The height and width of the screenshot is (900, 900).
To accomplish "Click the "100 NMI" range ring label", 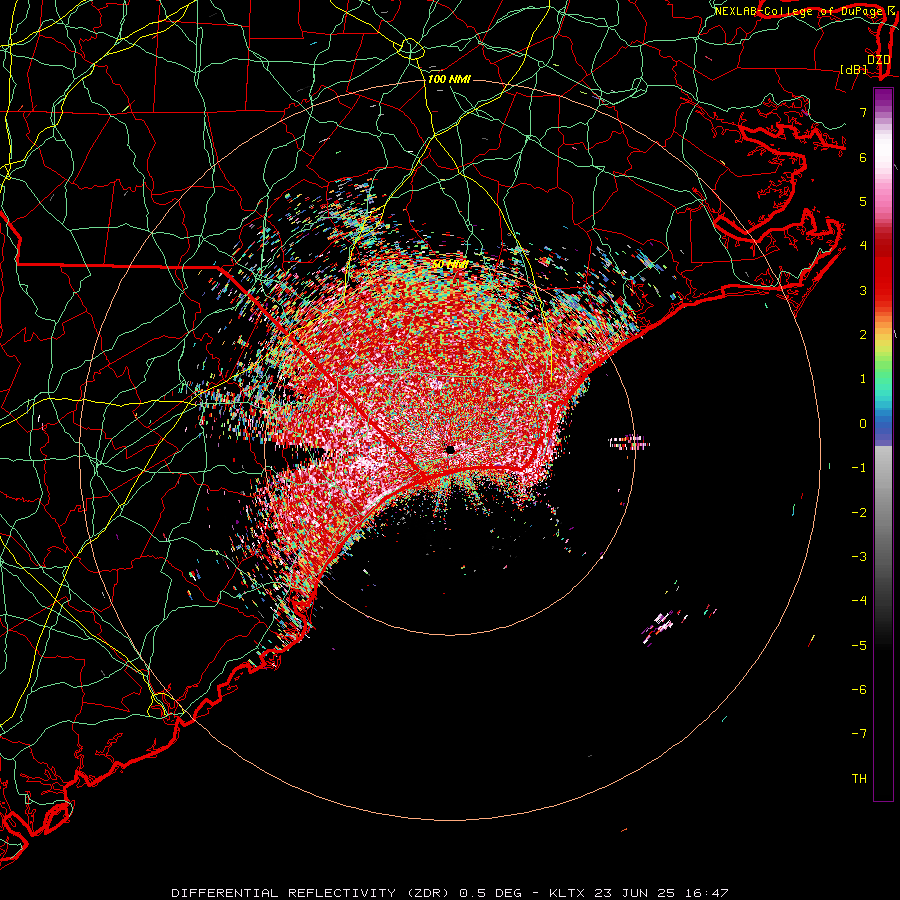I will (x=449, y=79).
